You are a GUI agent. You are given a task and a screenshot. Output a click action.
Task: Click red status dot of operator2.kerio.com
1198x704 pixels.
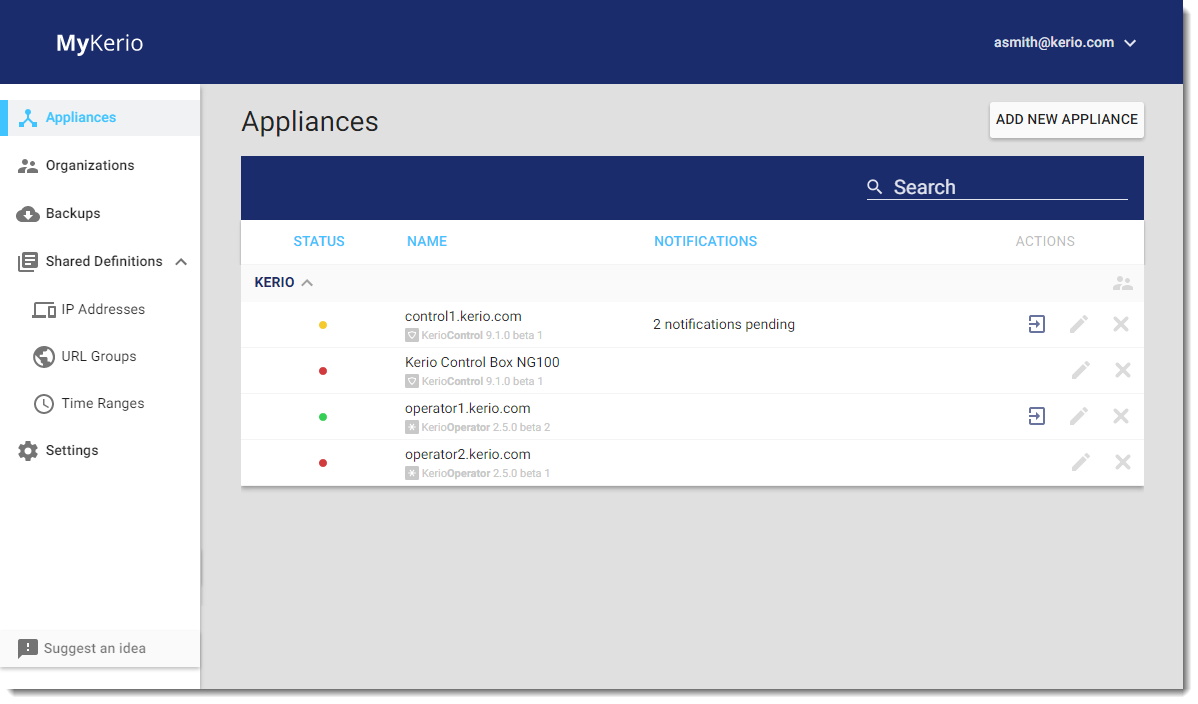tap(323, 462)
